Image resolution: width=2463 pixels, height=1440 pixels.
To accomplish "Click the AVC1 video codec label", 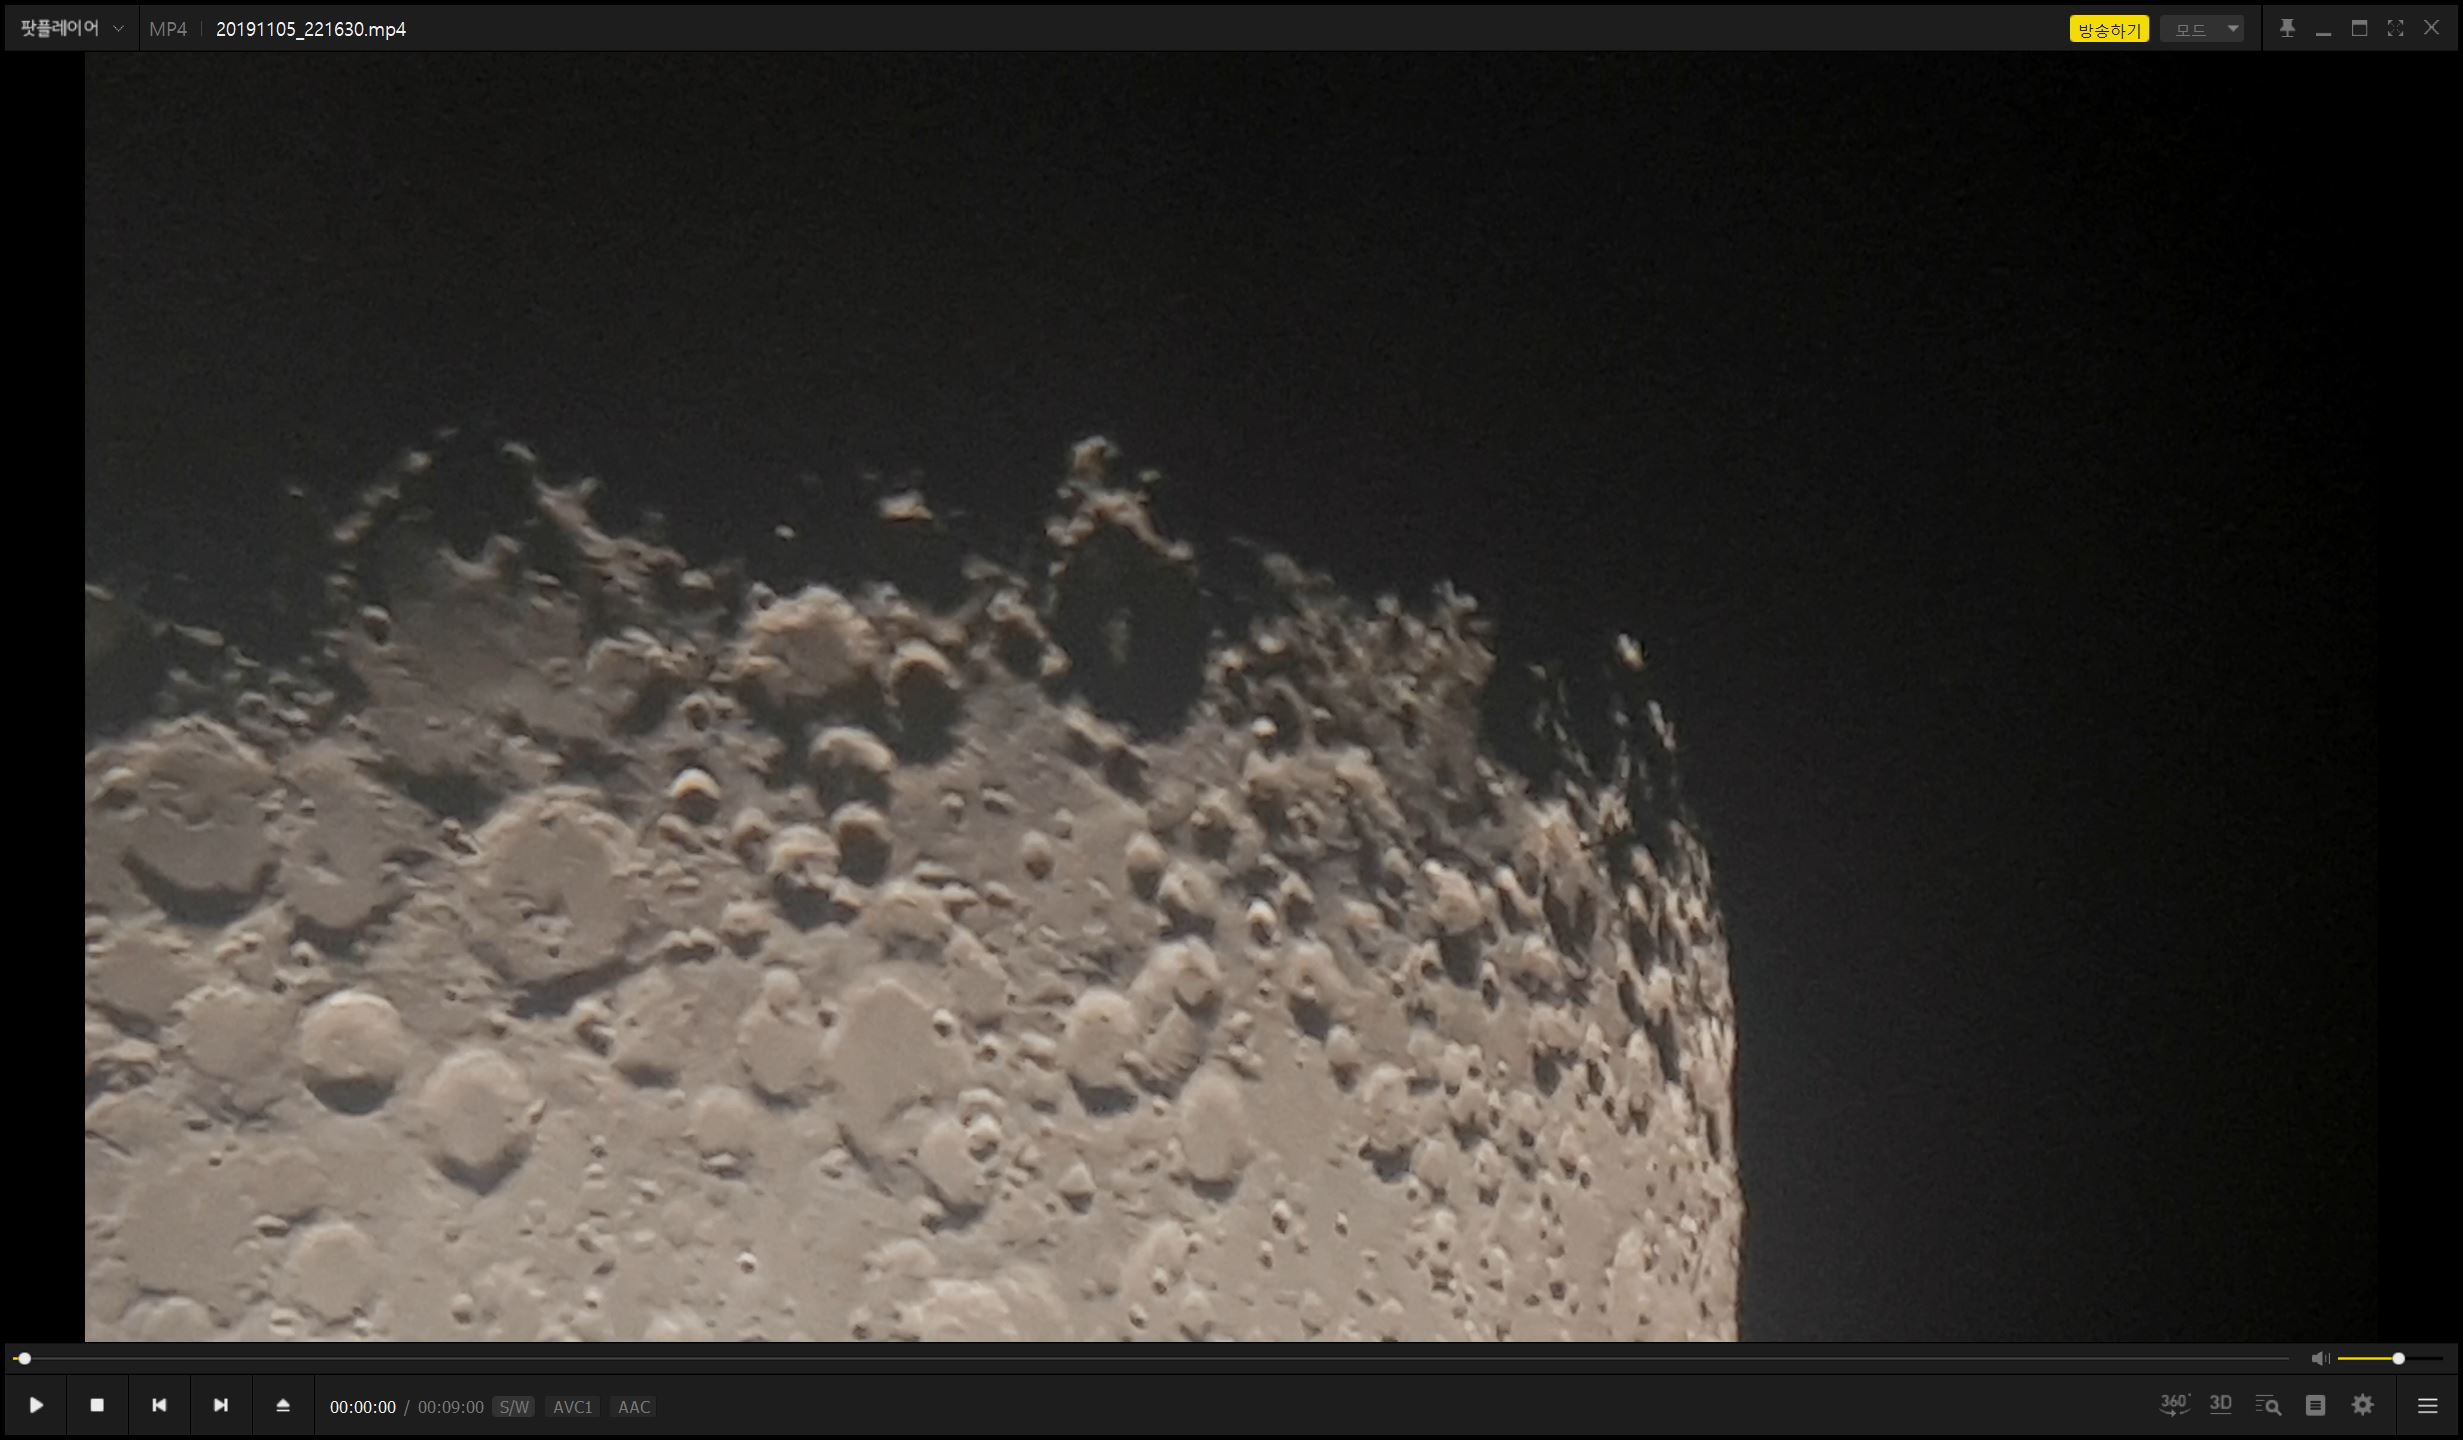I will [573, 1407].
